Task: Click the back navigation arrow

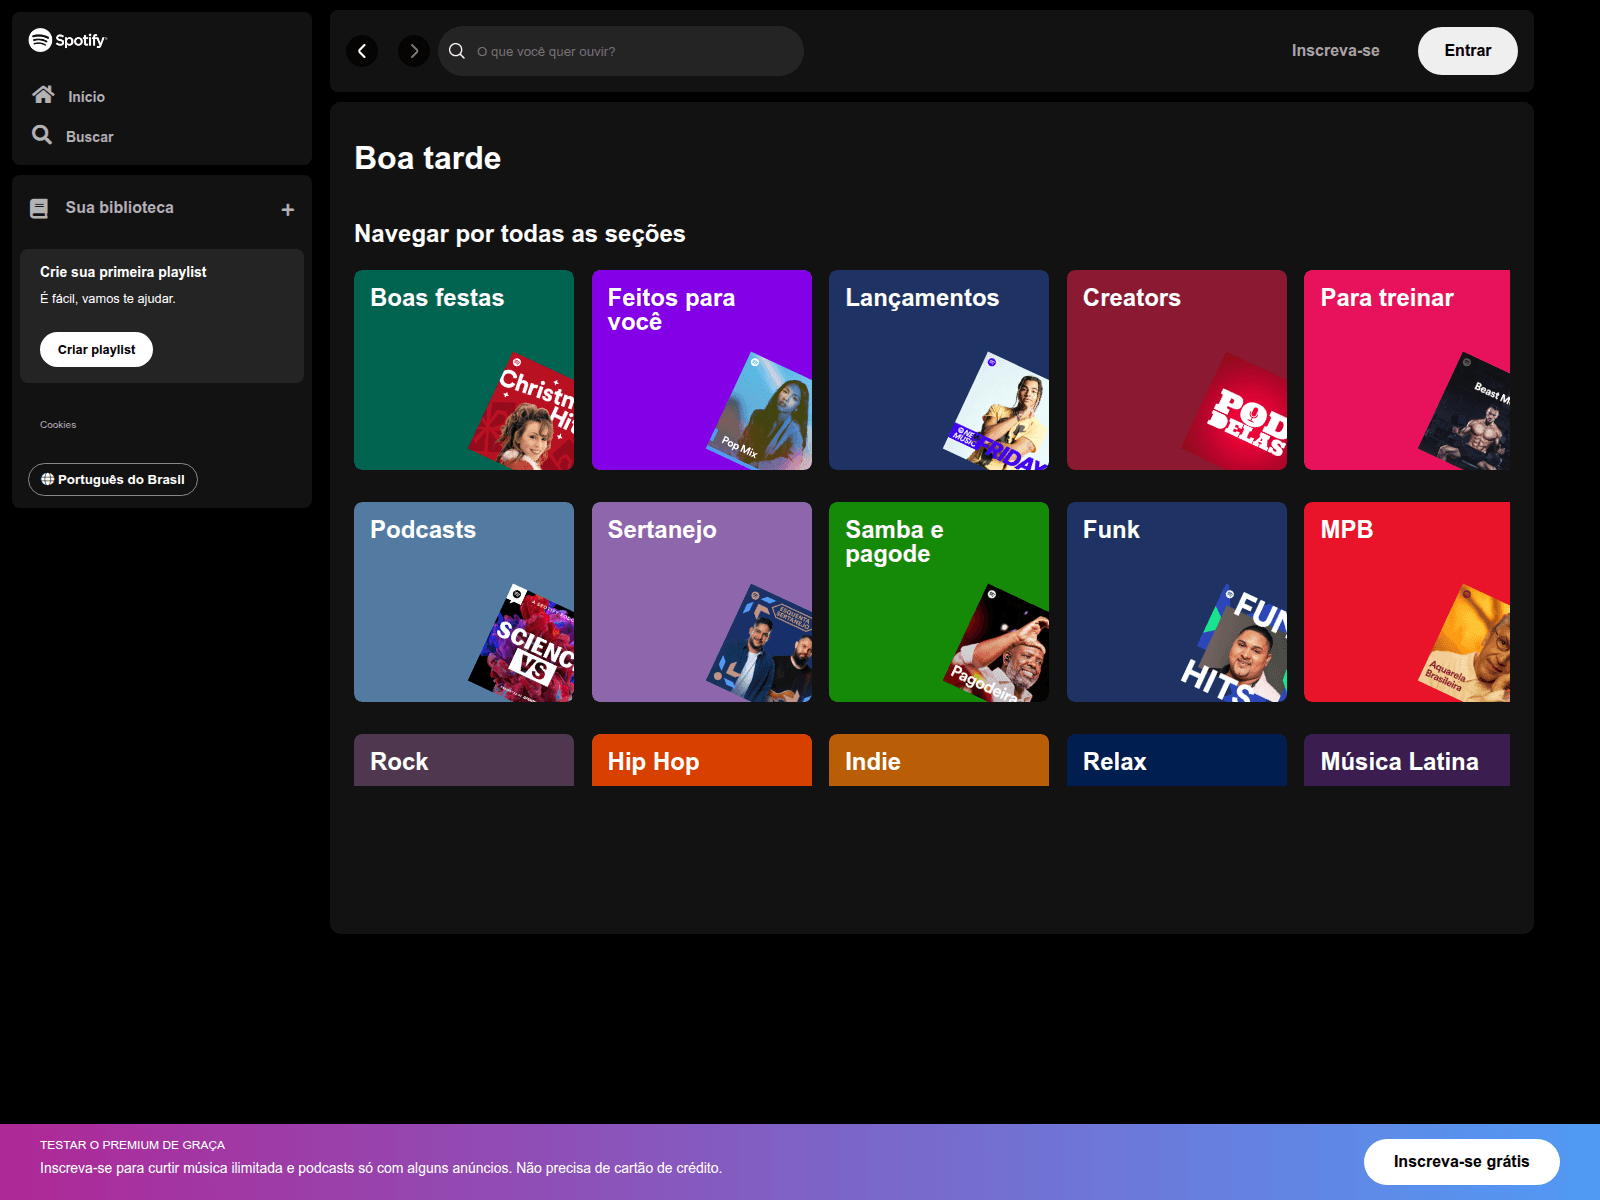Action: click(x=362, y=51)
